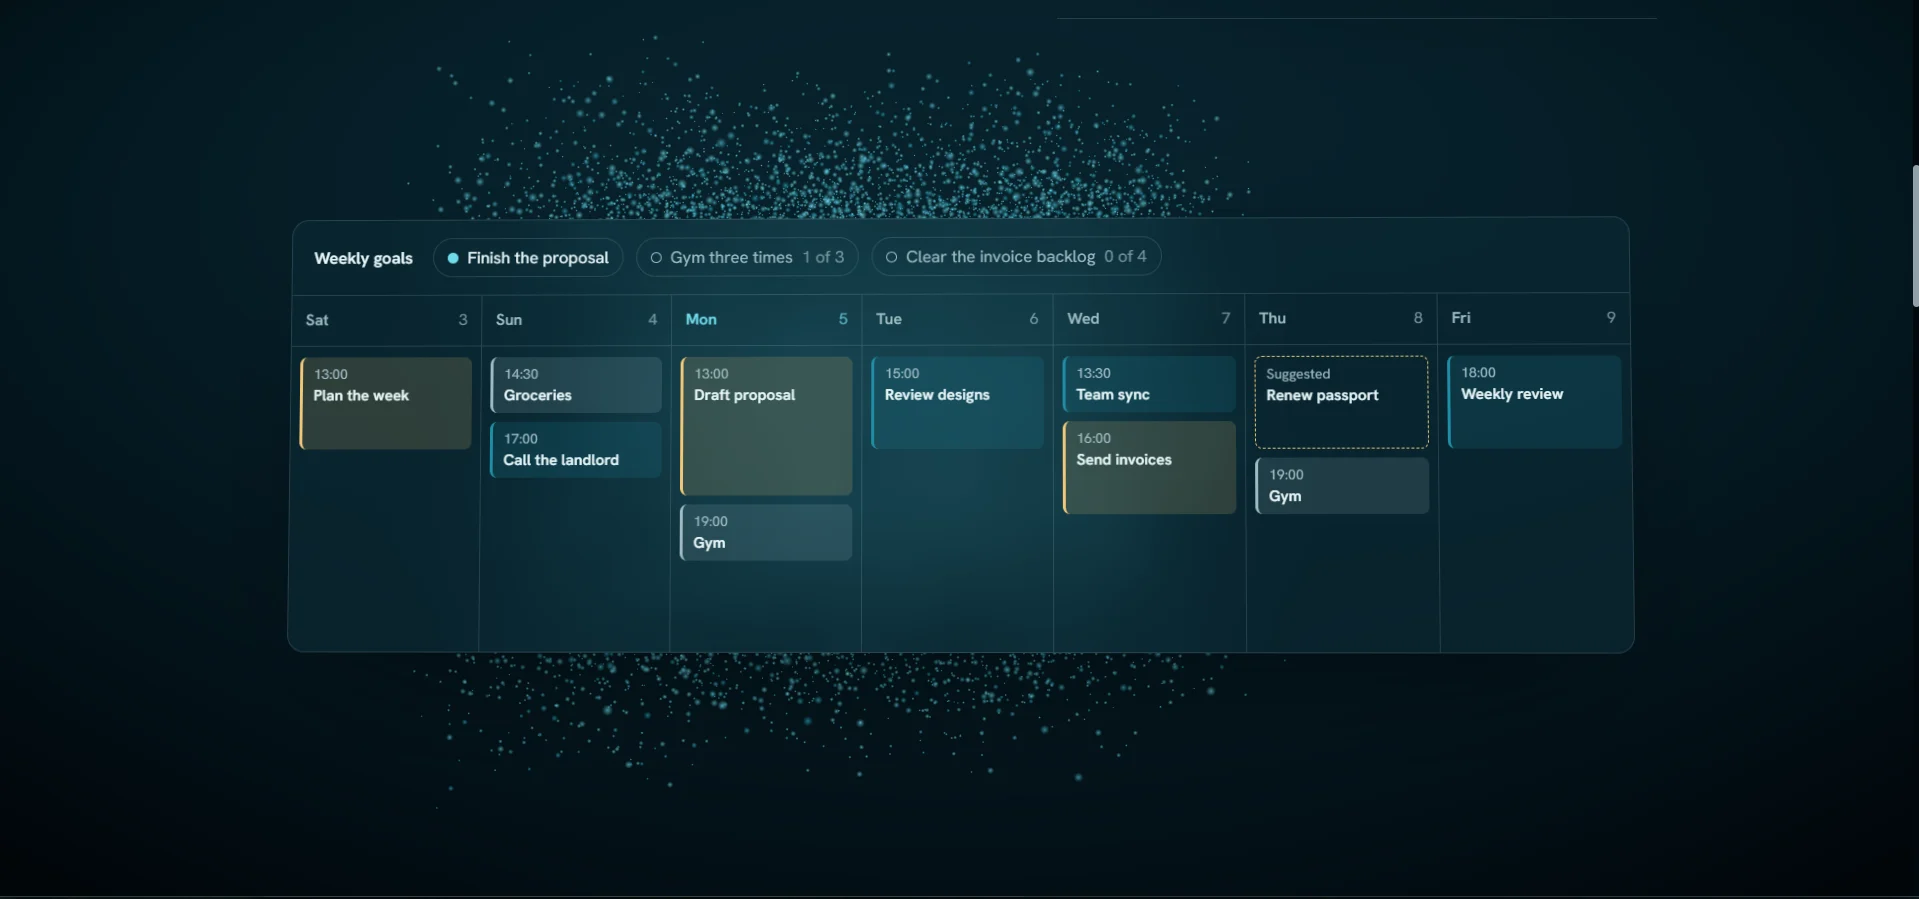The image size is (1919, 899).
Task: Select the Sat 3 day header
Action: coord(386,320)
